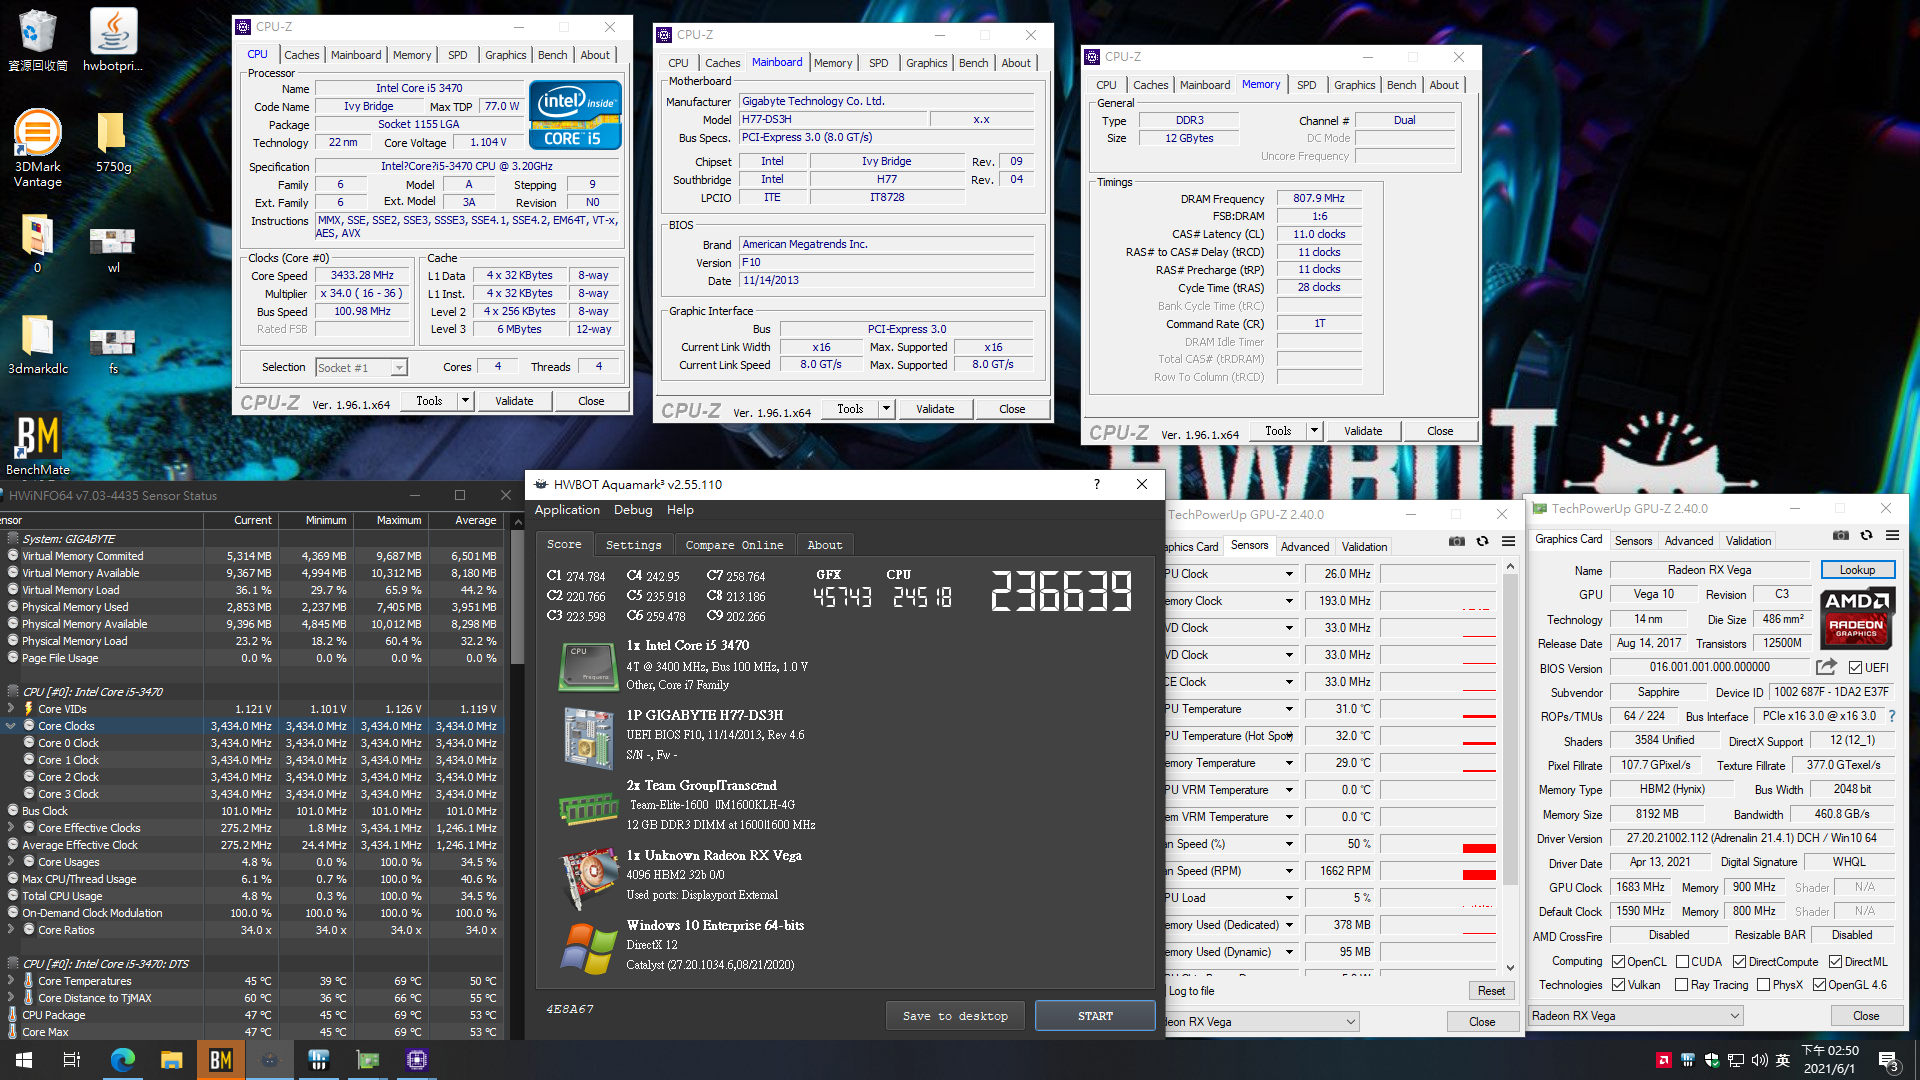Open Compare Online tab in Aquamark
This screenshot has width=1920, height=1080.
[734, 545]
